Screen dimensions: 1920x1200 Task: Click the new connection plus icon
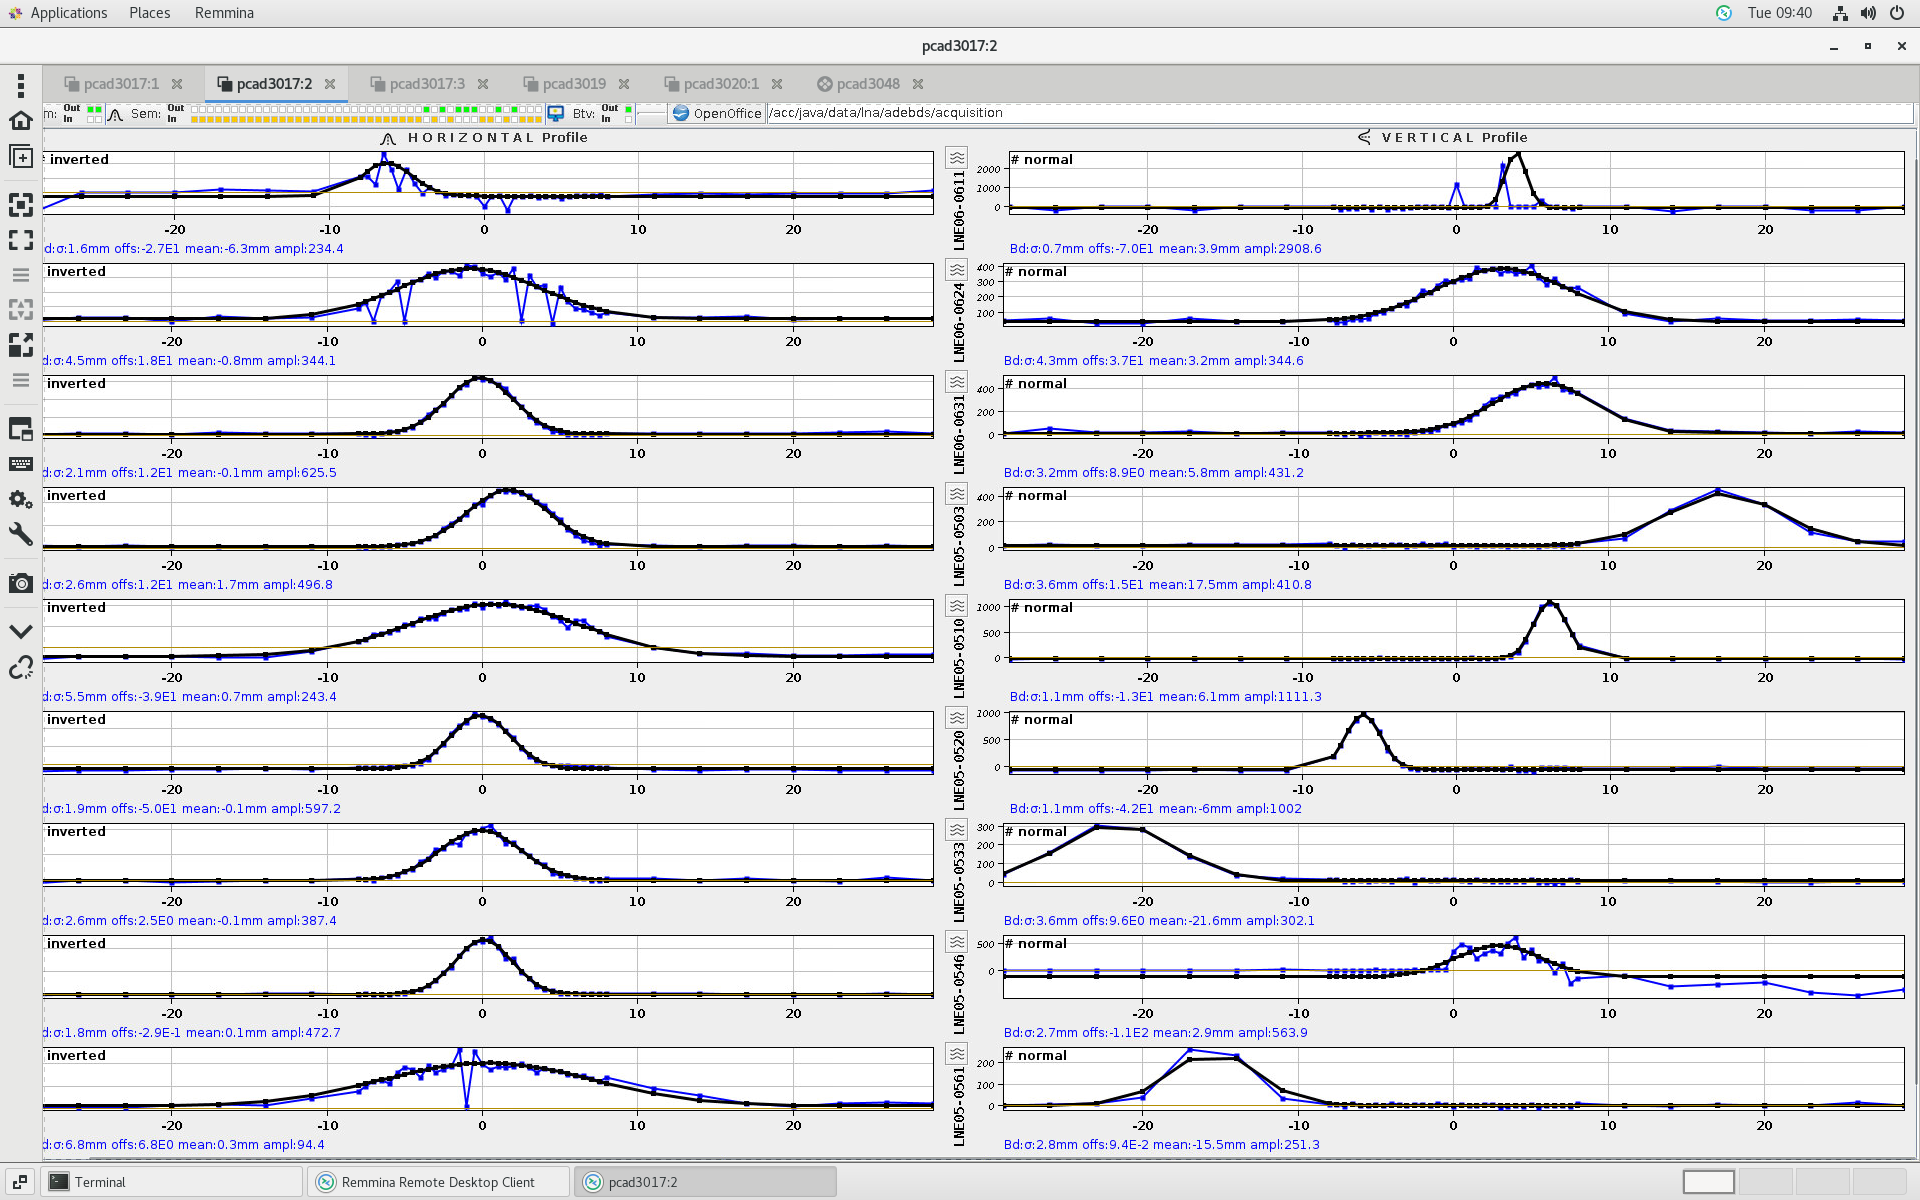tap(20, 157)
